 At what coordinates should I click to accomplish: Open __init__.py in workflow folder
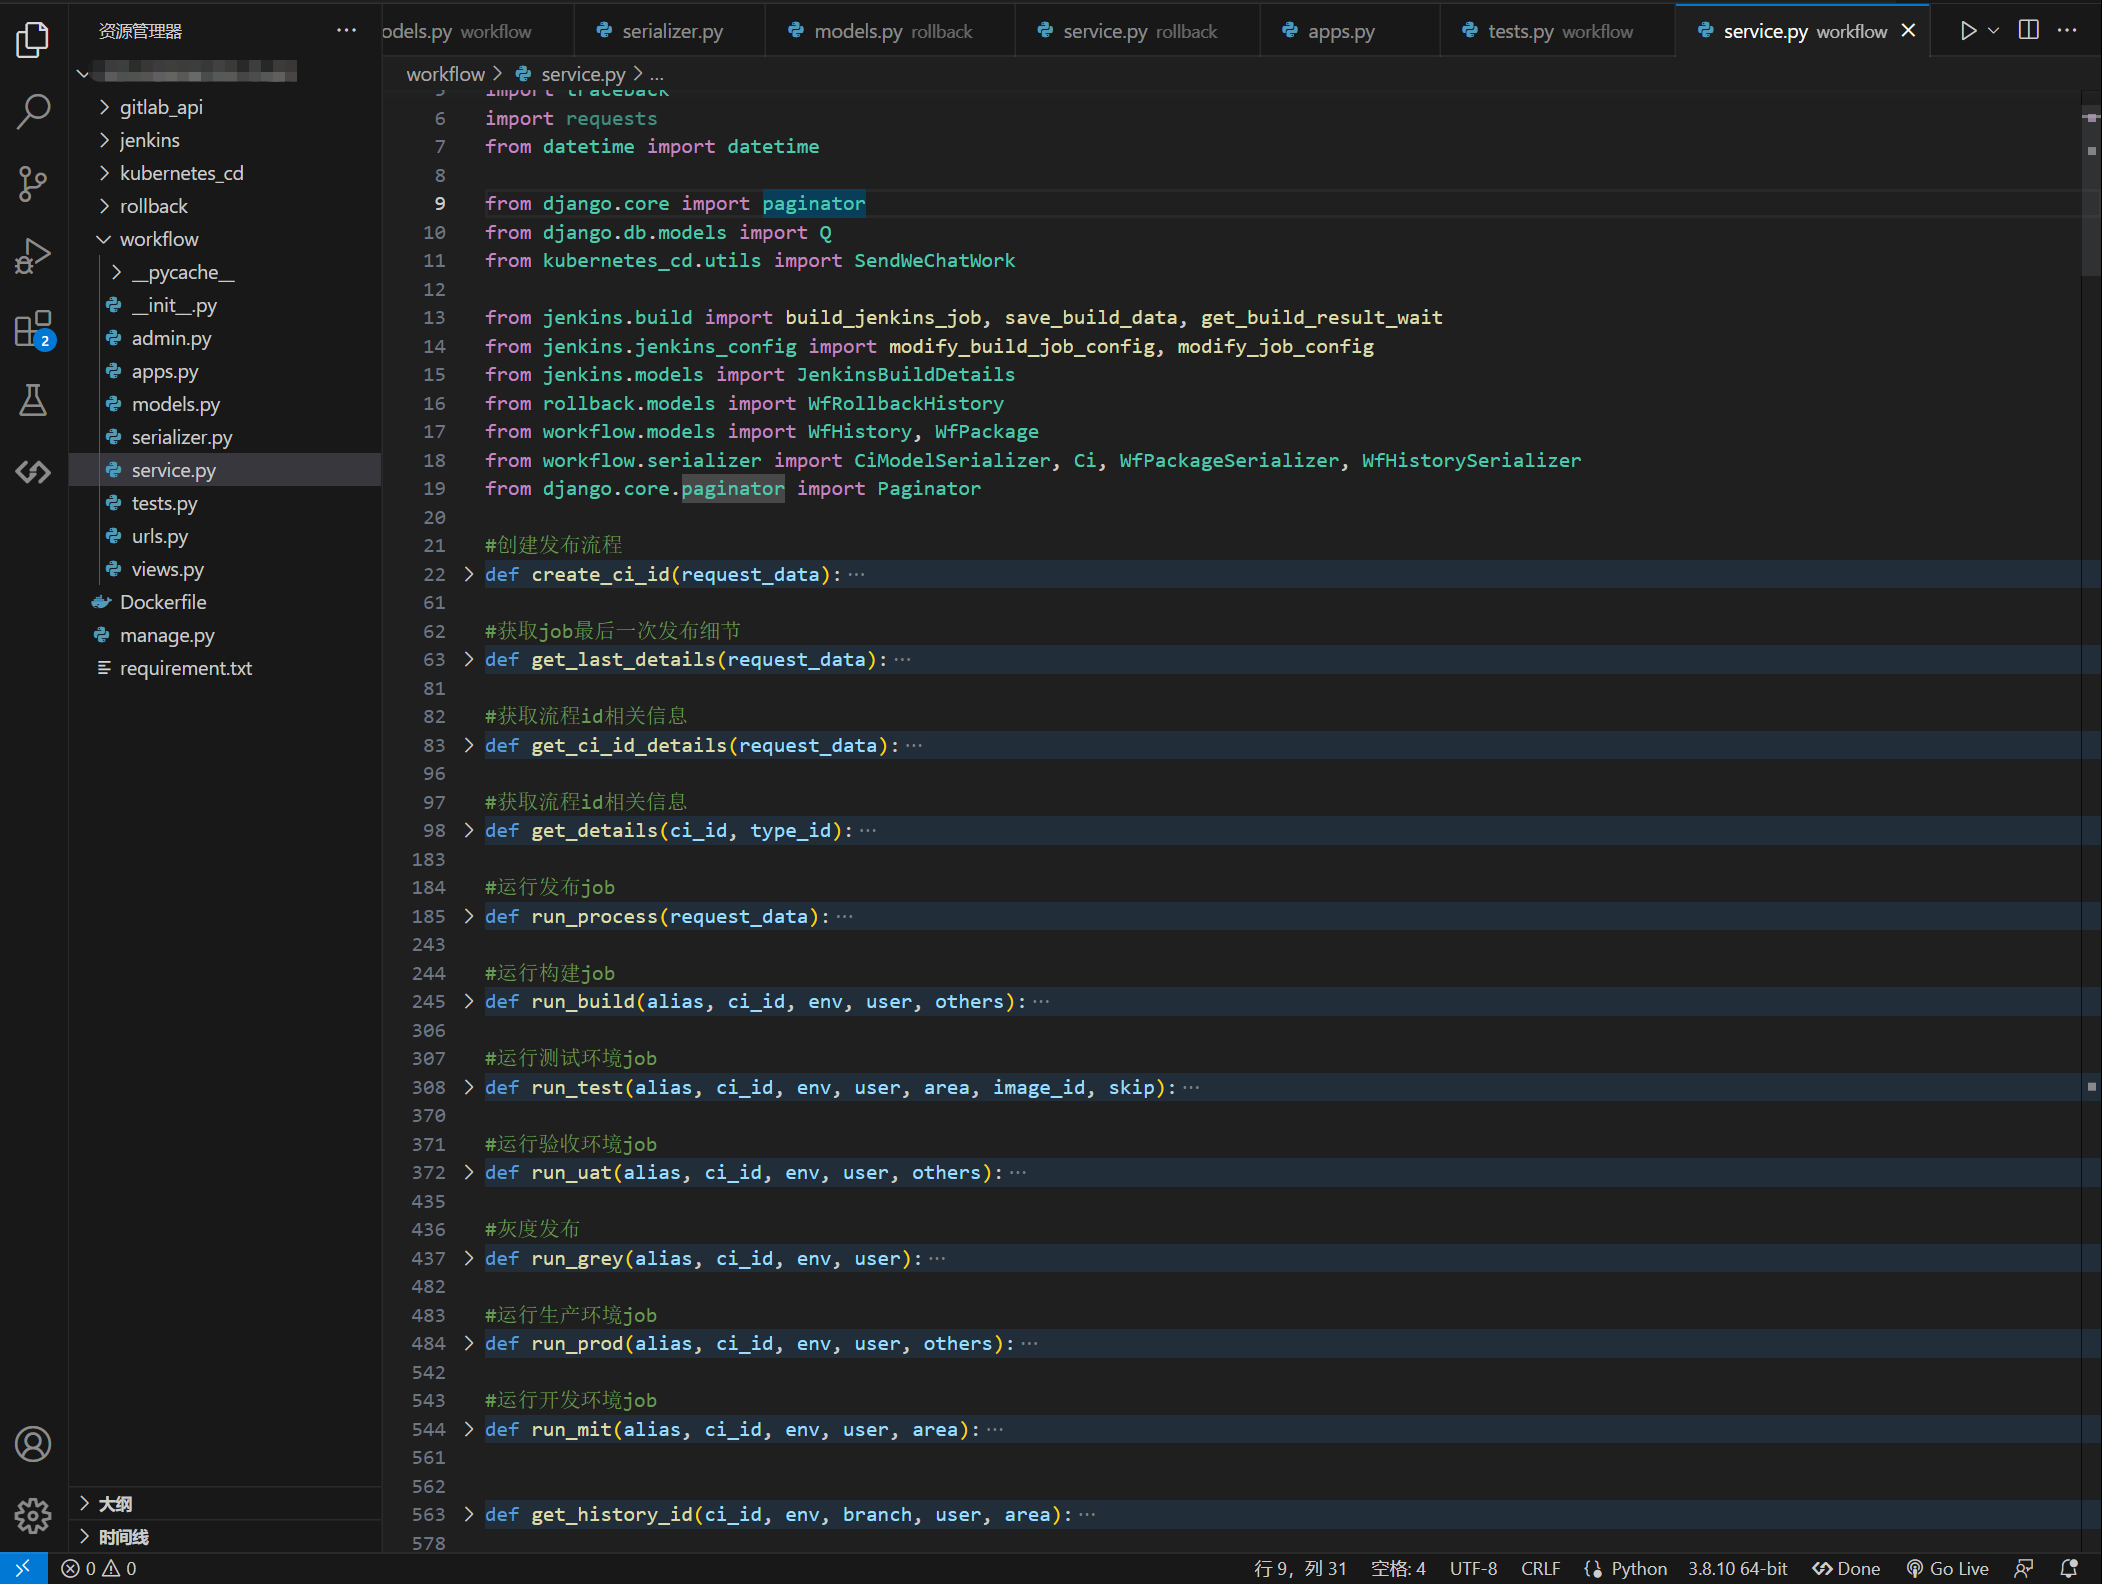click(x=225, y=305)
